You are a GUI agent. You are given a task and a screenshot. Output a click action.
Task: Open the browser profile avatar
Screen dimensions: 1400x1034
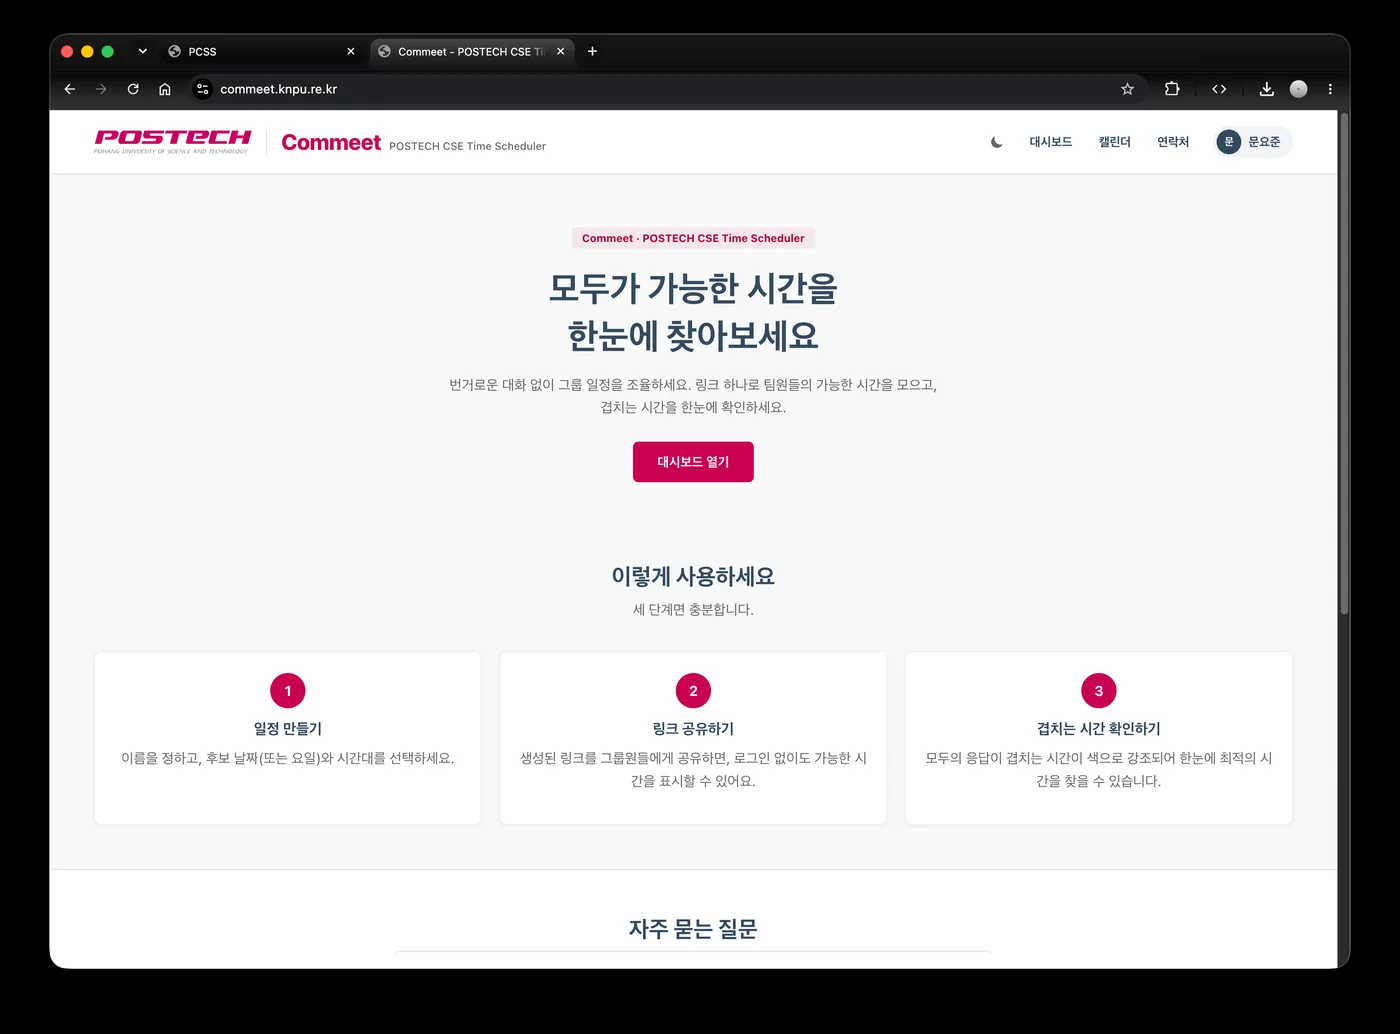click(1298, 89)
